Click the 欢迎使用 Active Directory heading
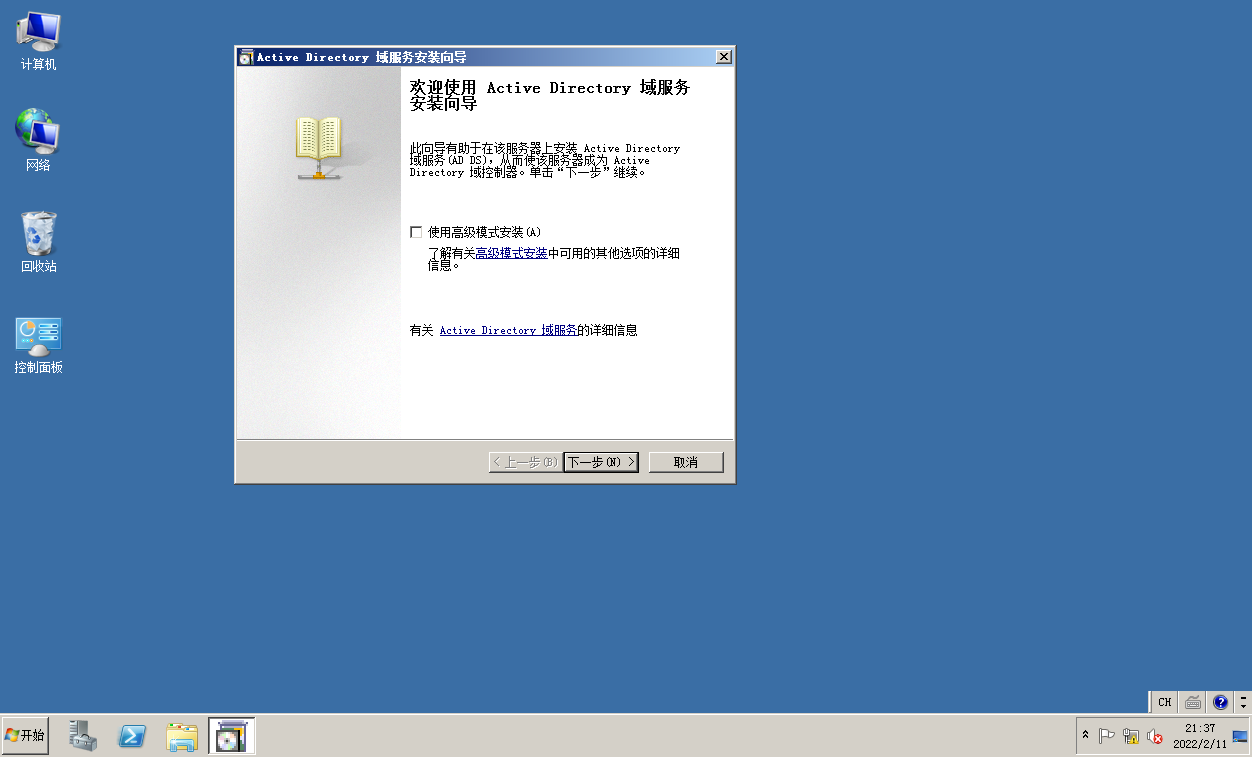1252x757 pixels. point(550,95)
